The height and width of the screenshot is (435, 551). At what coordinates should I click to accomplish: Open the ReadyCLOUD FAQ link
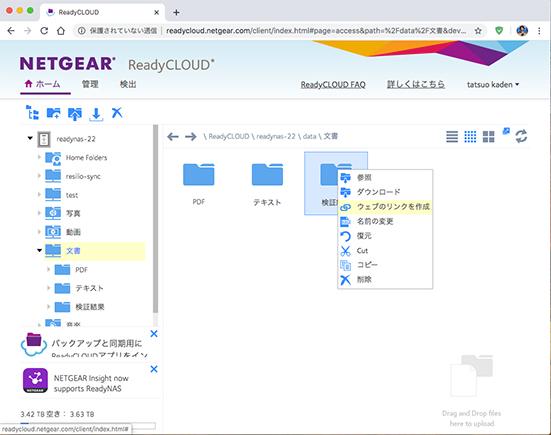point(333,85)
